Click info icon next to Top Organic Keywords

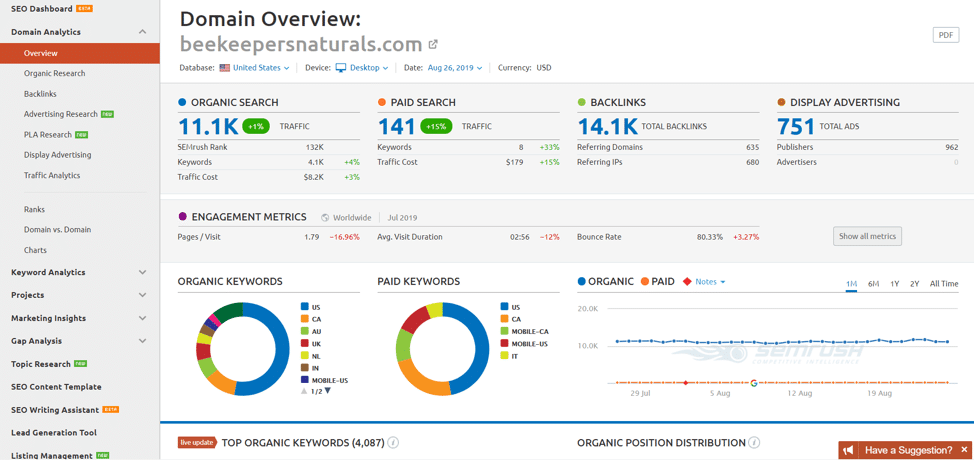[x=393, y=443]
